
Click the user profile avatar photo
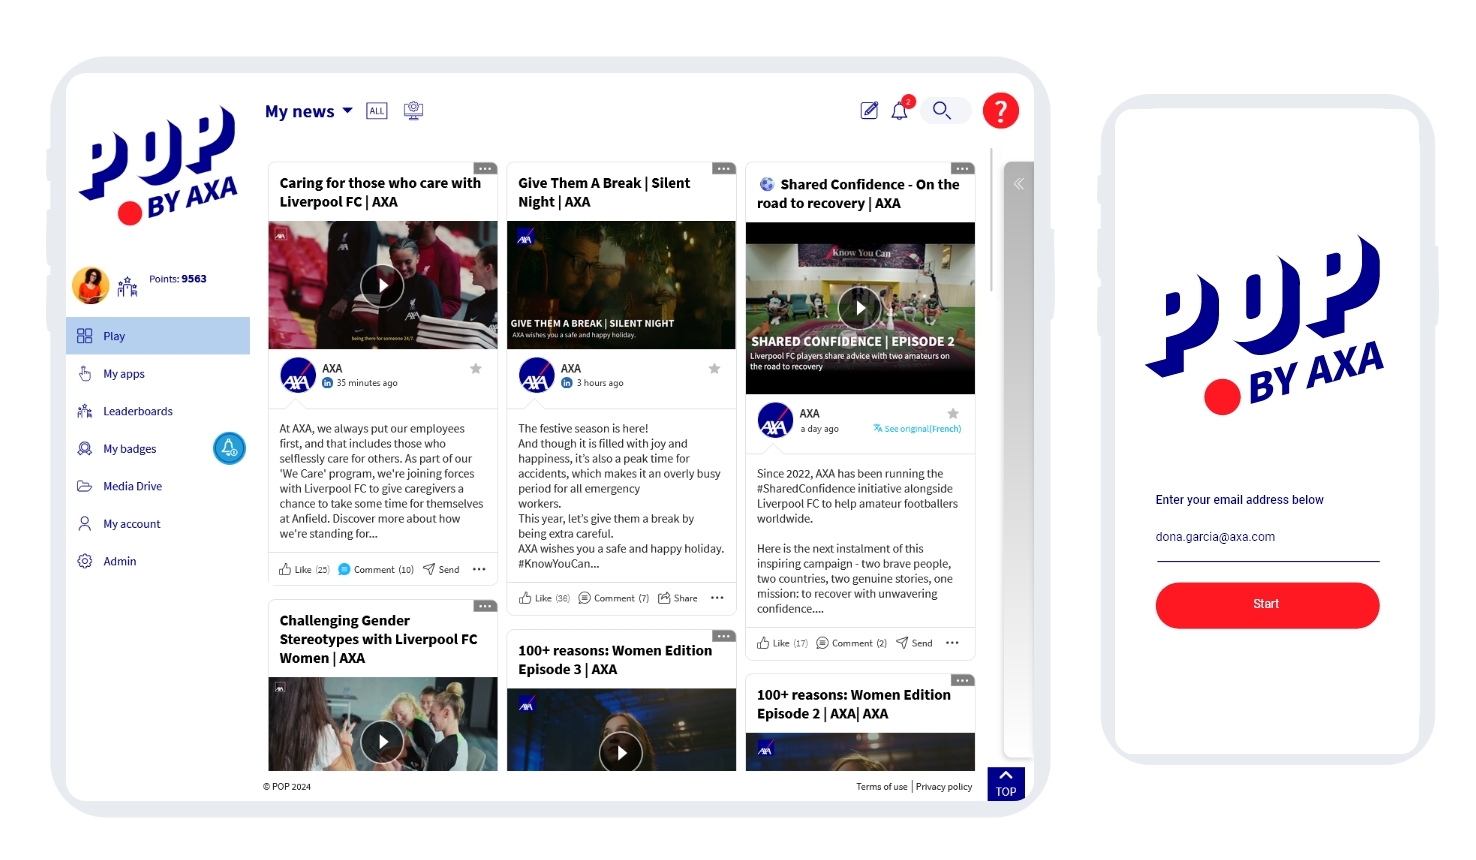[x=91, y=285]
